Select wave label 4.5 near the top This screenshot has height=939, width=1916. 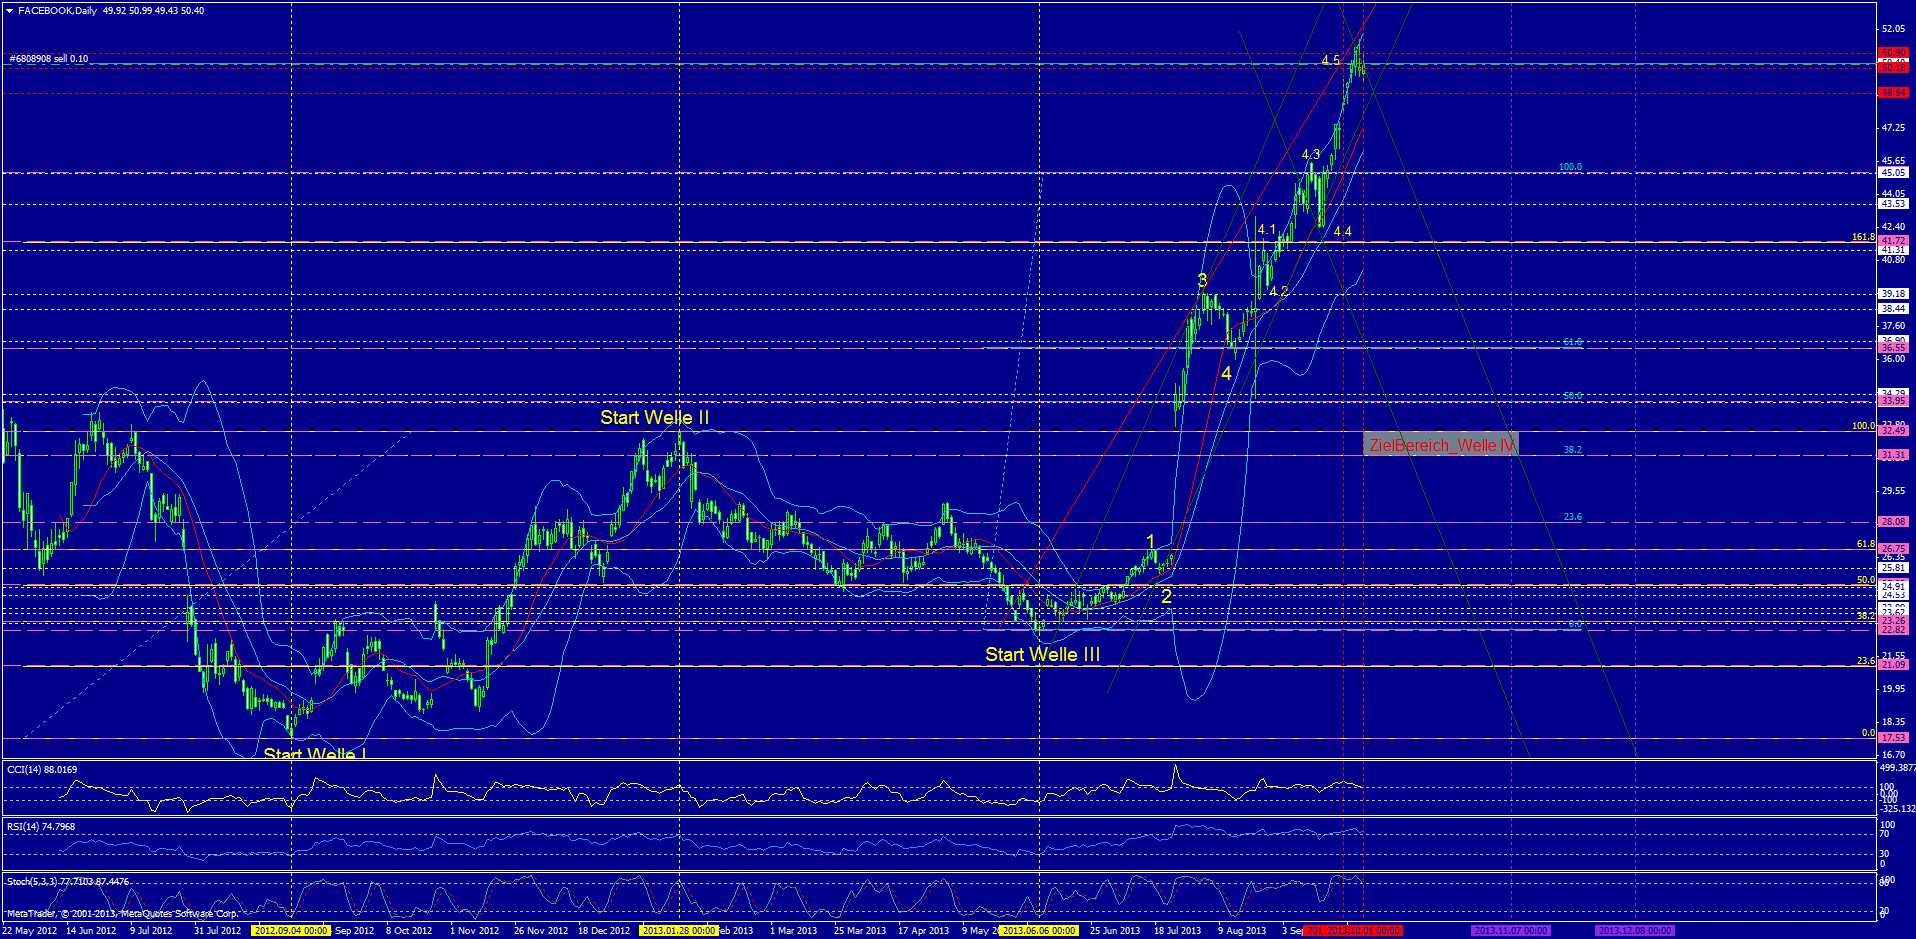1330,61
